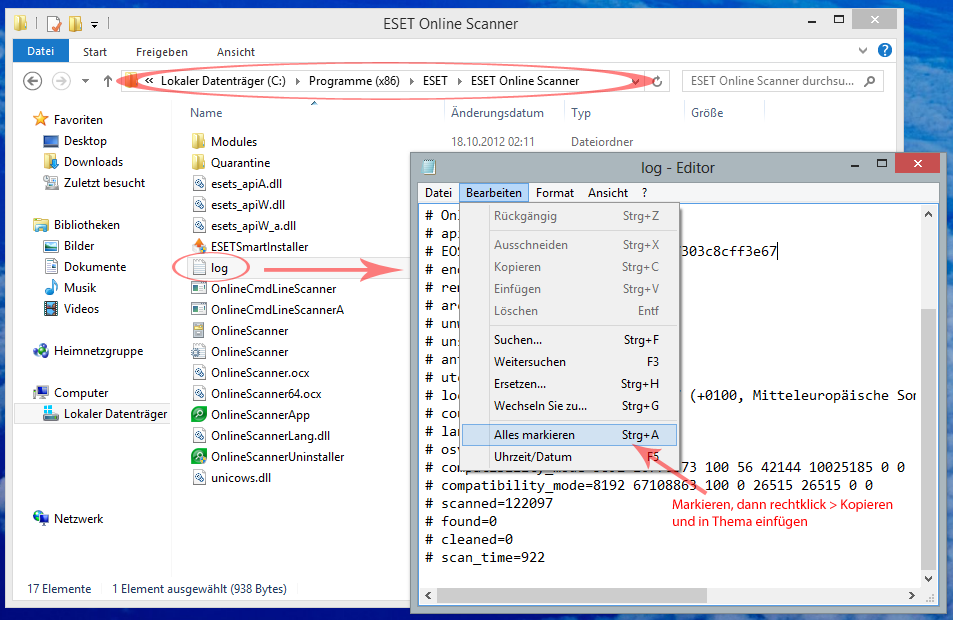953x620 pixels.
Task: Select the OnlineScanner64.ocx file name
Action: pos(266,394)
